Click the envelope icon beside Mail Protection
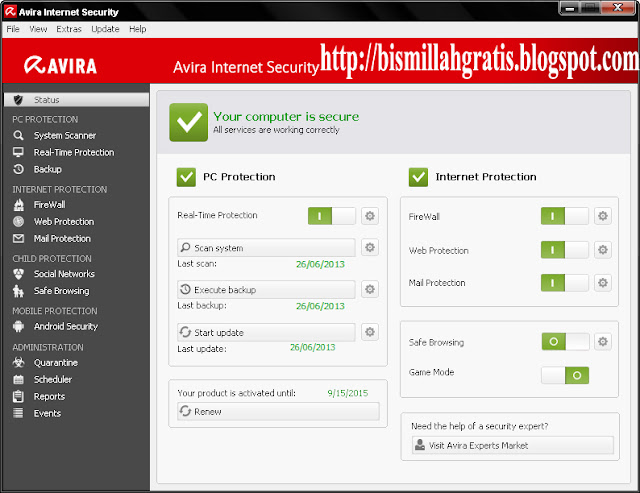640x493 pixels. pos(18,238)
